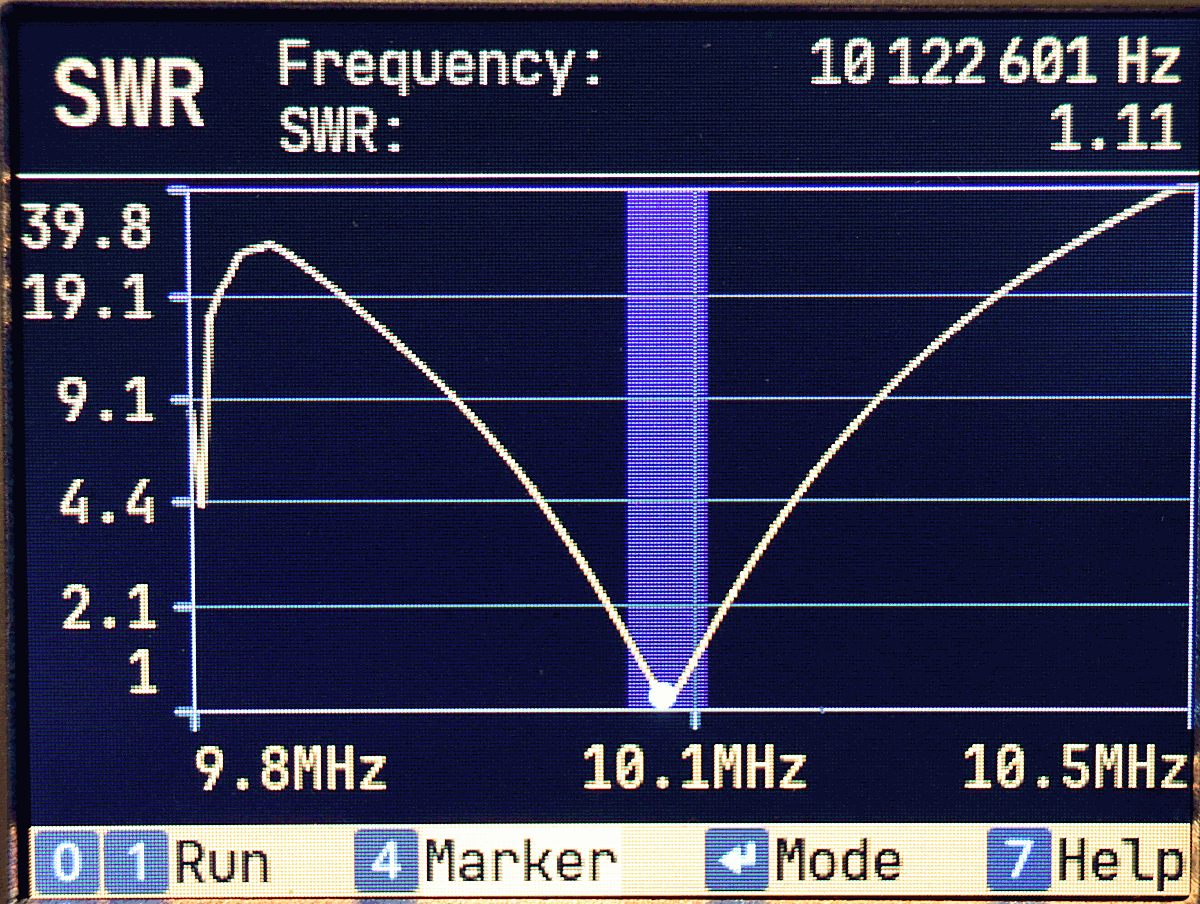
Task: Tap the Enter arrow icon beside Mode
Action: [737, 860]
